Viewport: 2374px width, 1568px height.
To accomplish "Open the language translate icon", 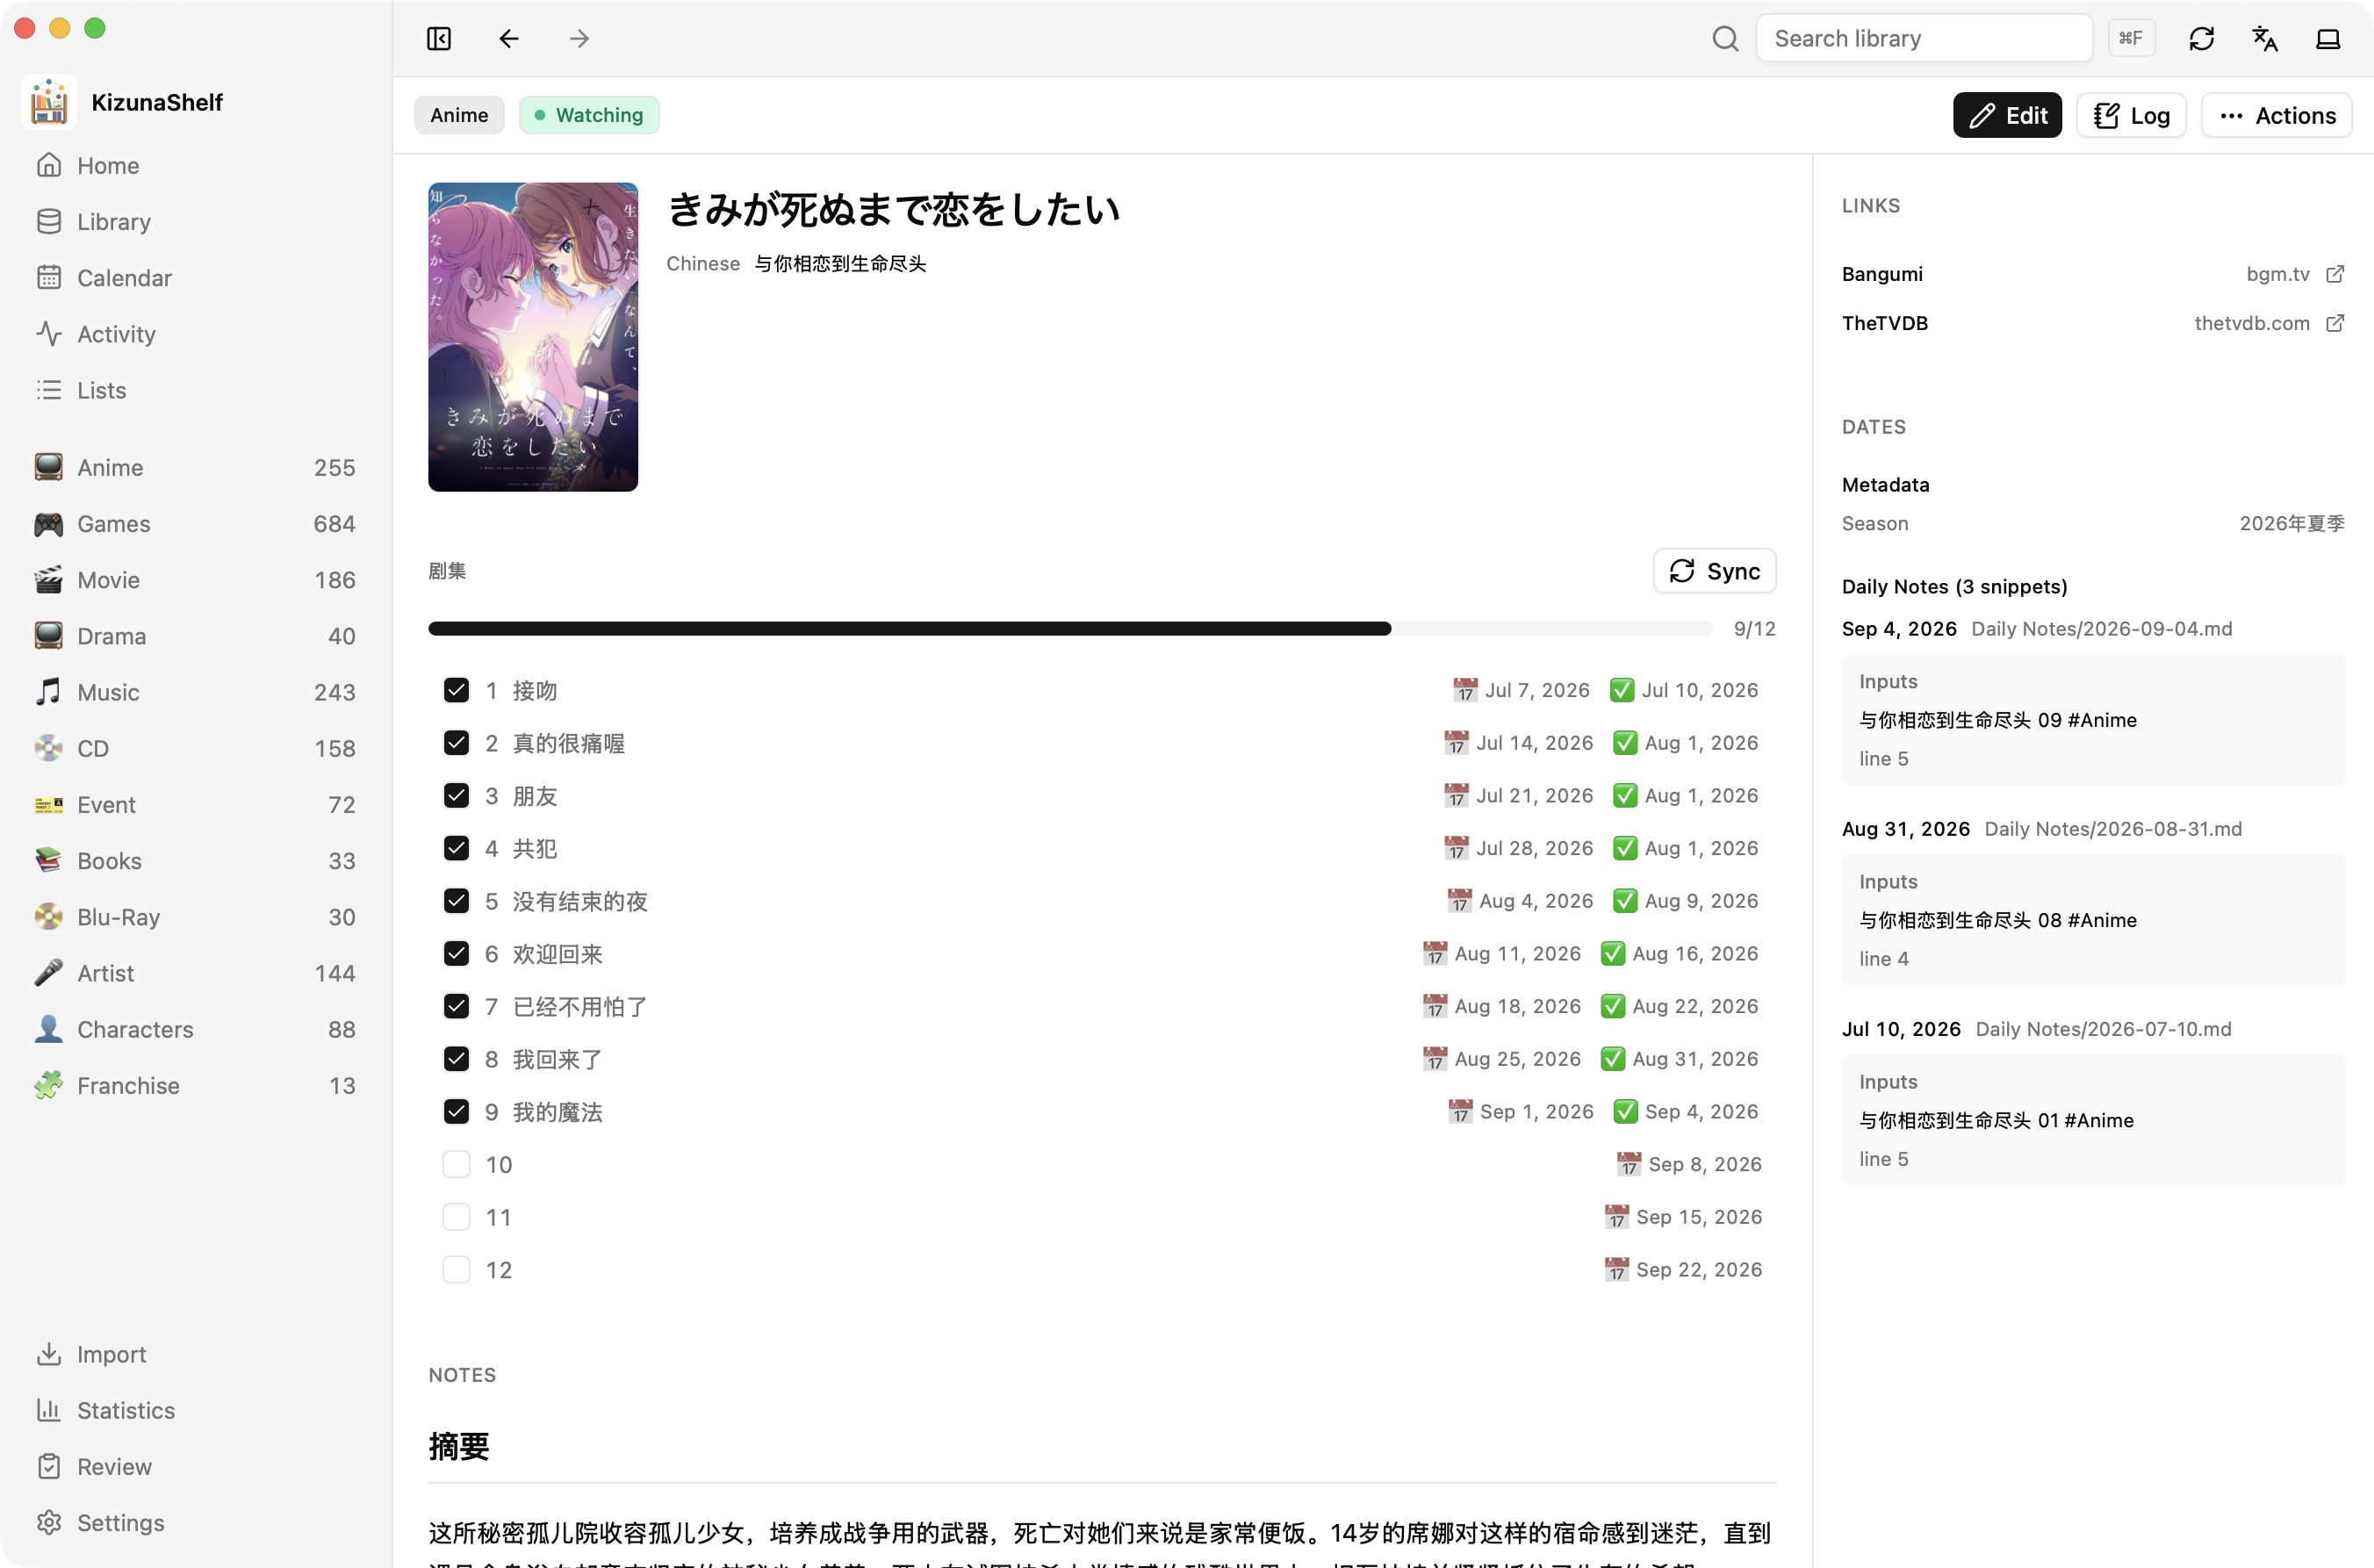I will [x=2264, y=38].
